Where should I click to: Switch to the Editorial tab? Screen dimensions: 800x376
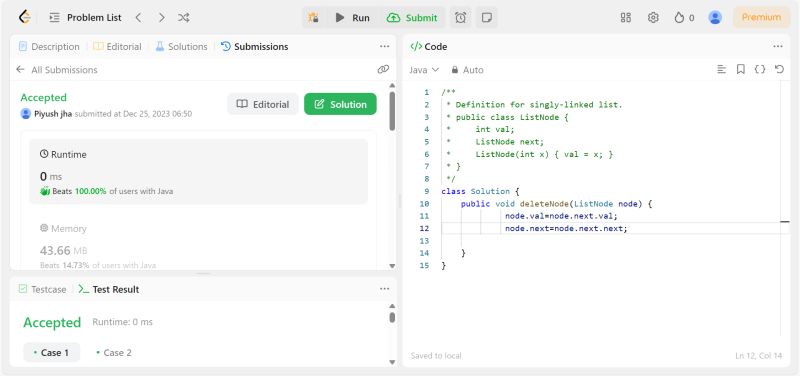coord(117,46)
